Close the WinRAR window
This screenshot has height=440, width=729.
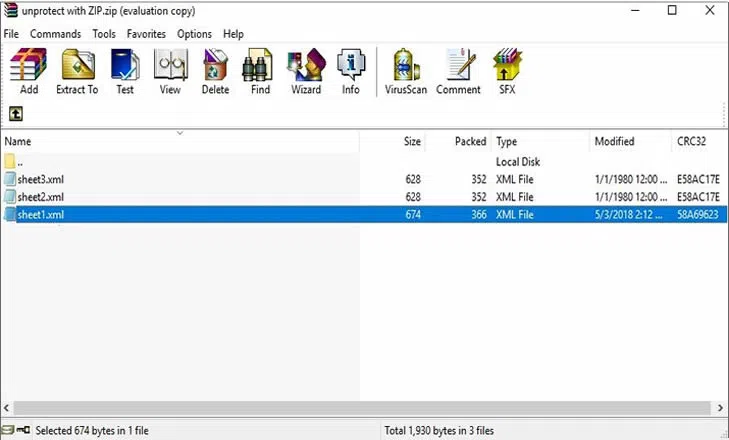point(709,10)
